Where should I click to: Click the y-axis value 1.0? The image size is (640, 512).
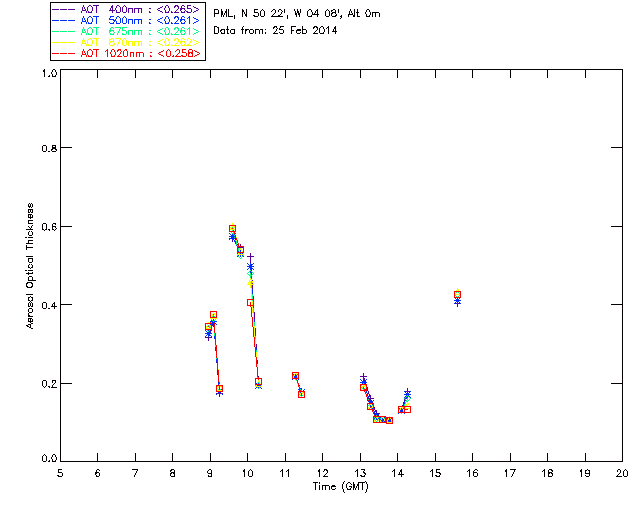click(49, 73)
